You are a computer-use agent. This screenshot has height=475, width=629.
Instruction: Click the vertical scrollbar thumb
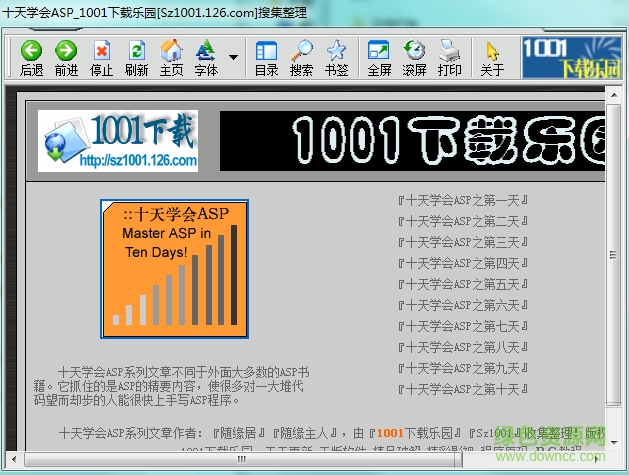613,255
